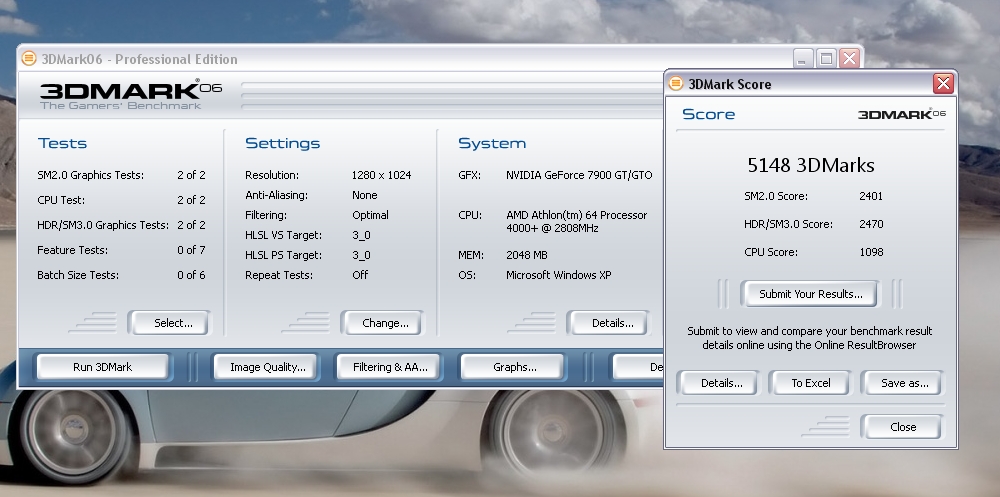Click Submit Your Results... button

point(809,294)
